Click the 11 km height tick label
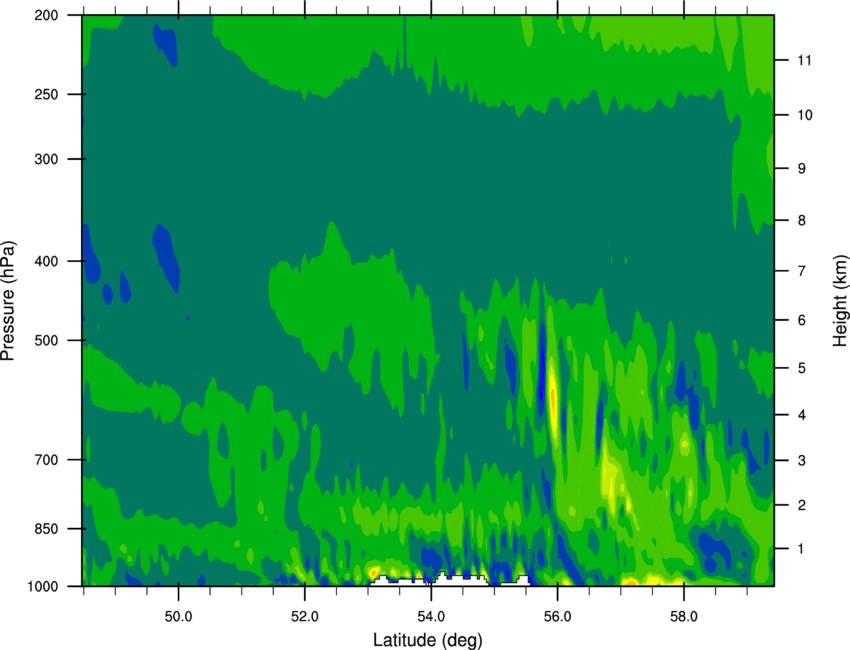This screenshot has height=650, width=850. [804, 60]
